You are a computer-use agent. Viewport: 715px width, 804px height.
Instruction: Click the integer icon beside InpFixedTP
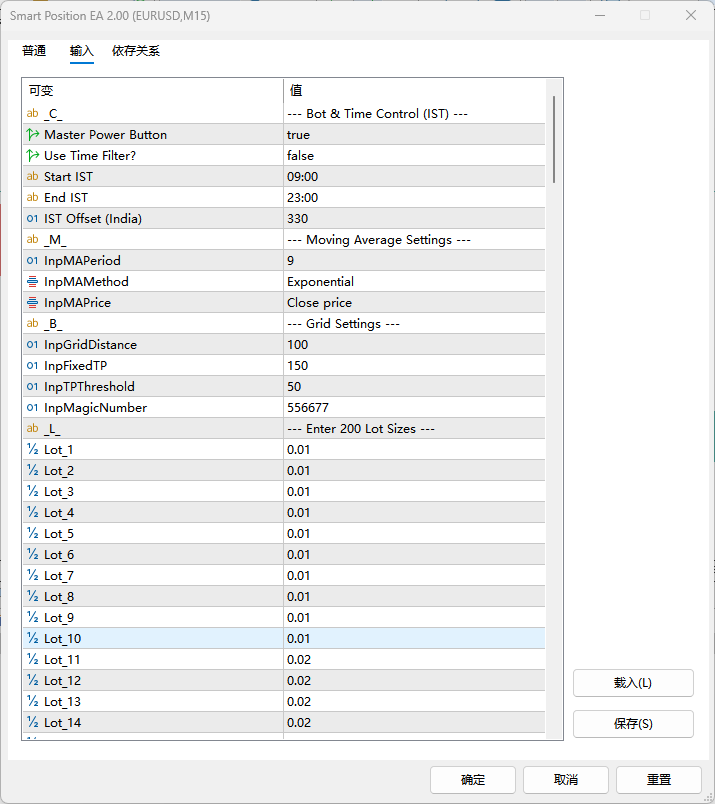[32, 366]
